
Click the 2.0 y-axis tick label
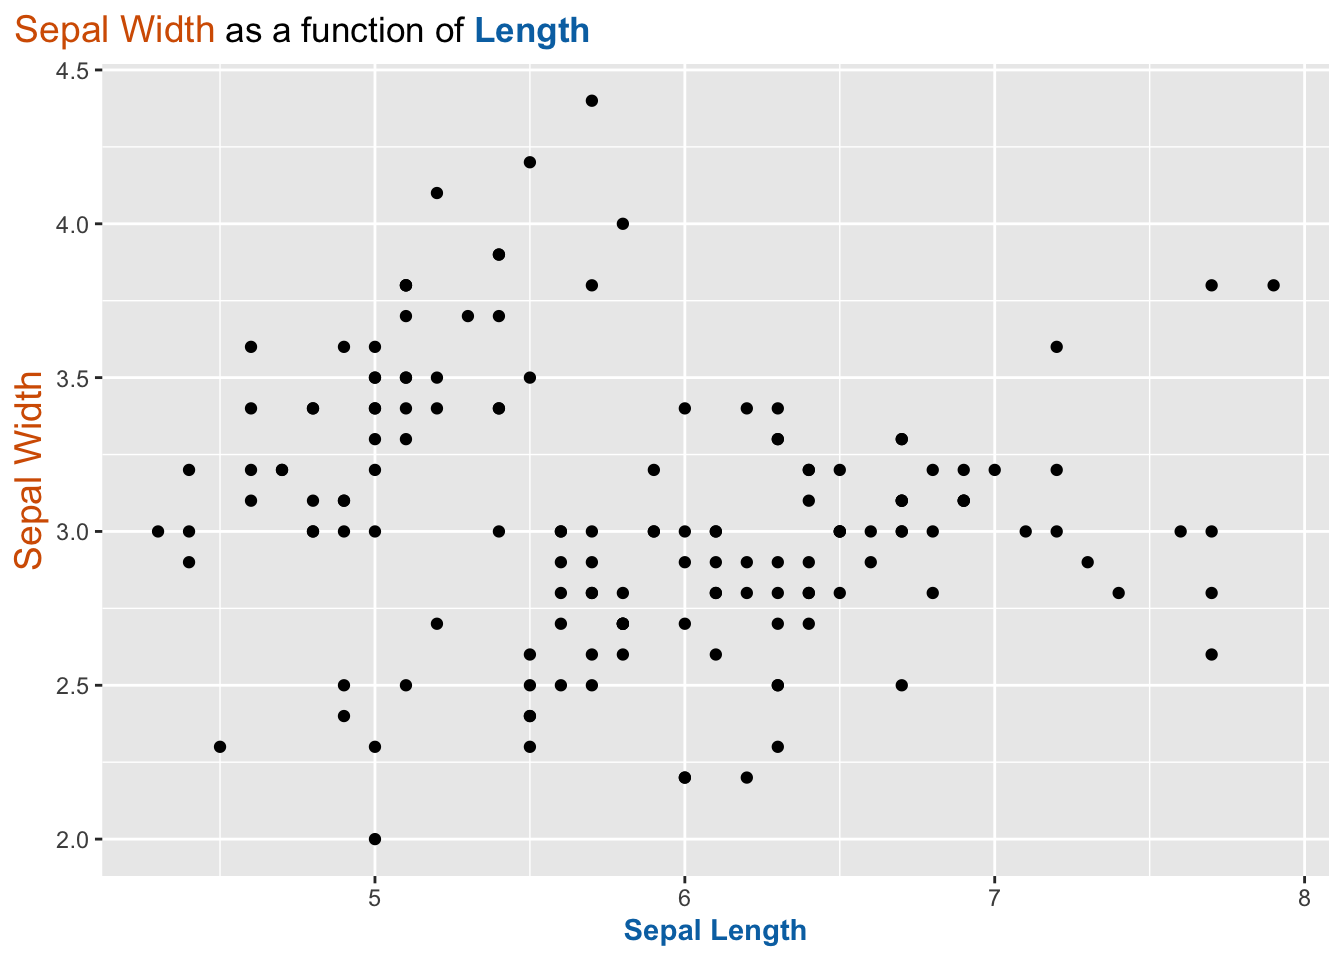74,839
